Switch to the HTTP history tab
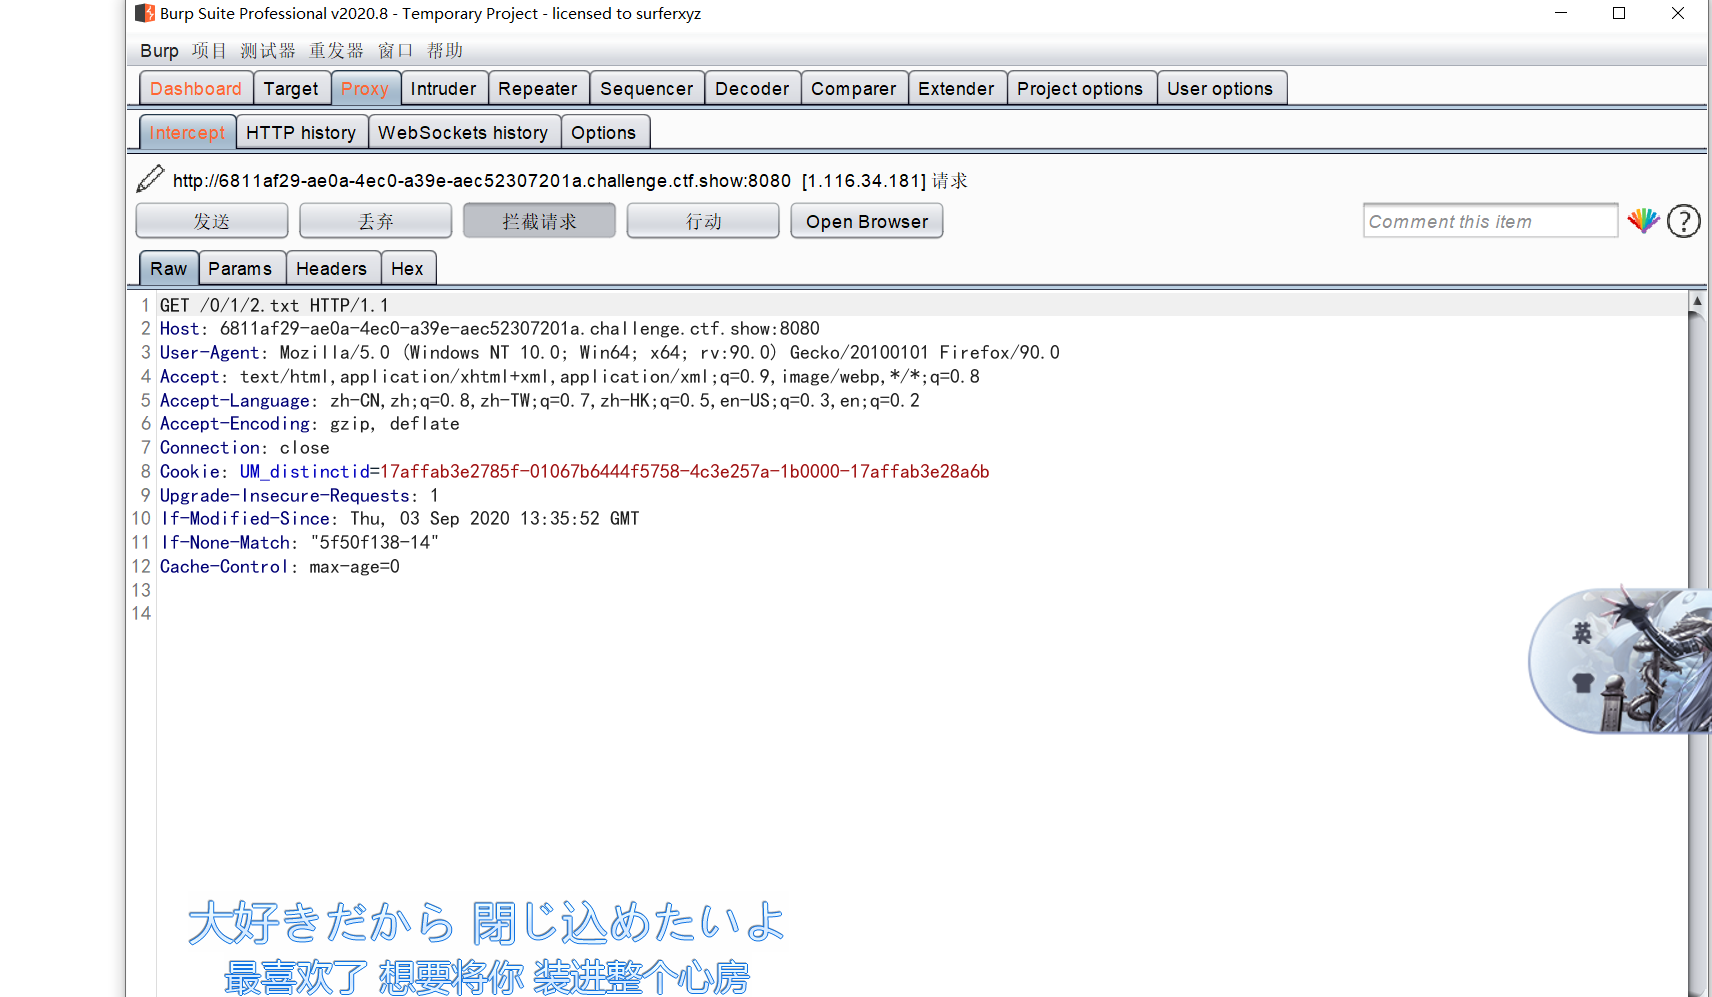The width and height of the screenshot is (1712, 997). pyautogui.click(x=301, y=131)
